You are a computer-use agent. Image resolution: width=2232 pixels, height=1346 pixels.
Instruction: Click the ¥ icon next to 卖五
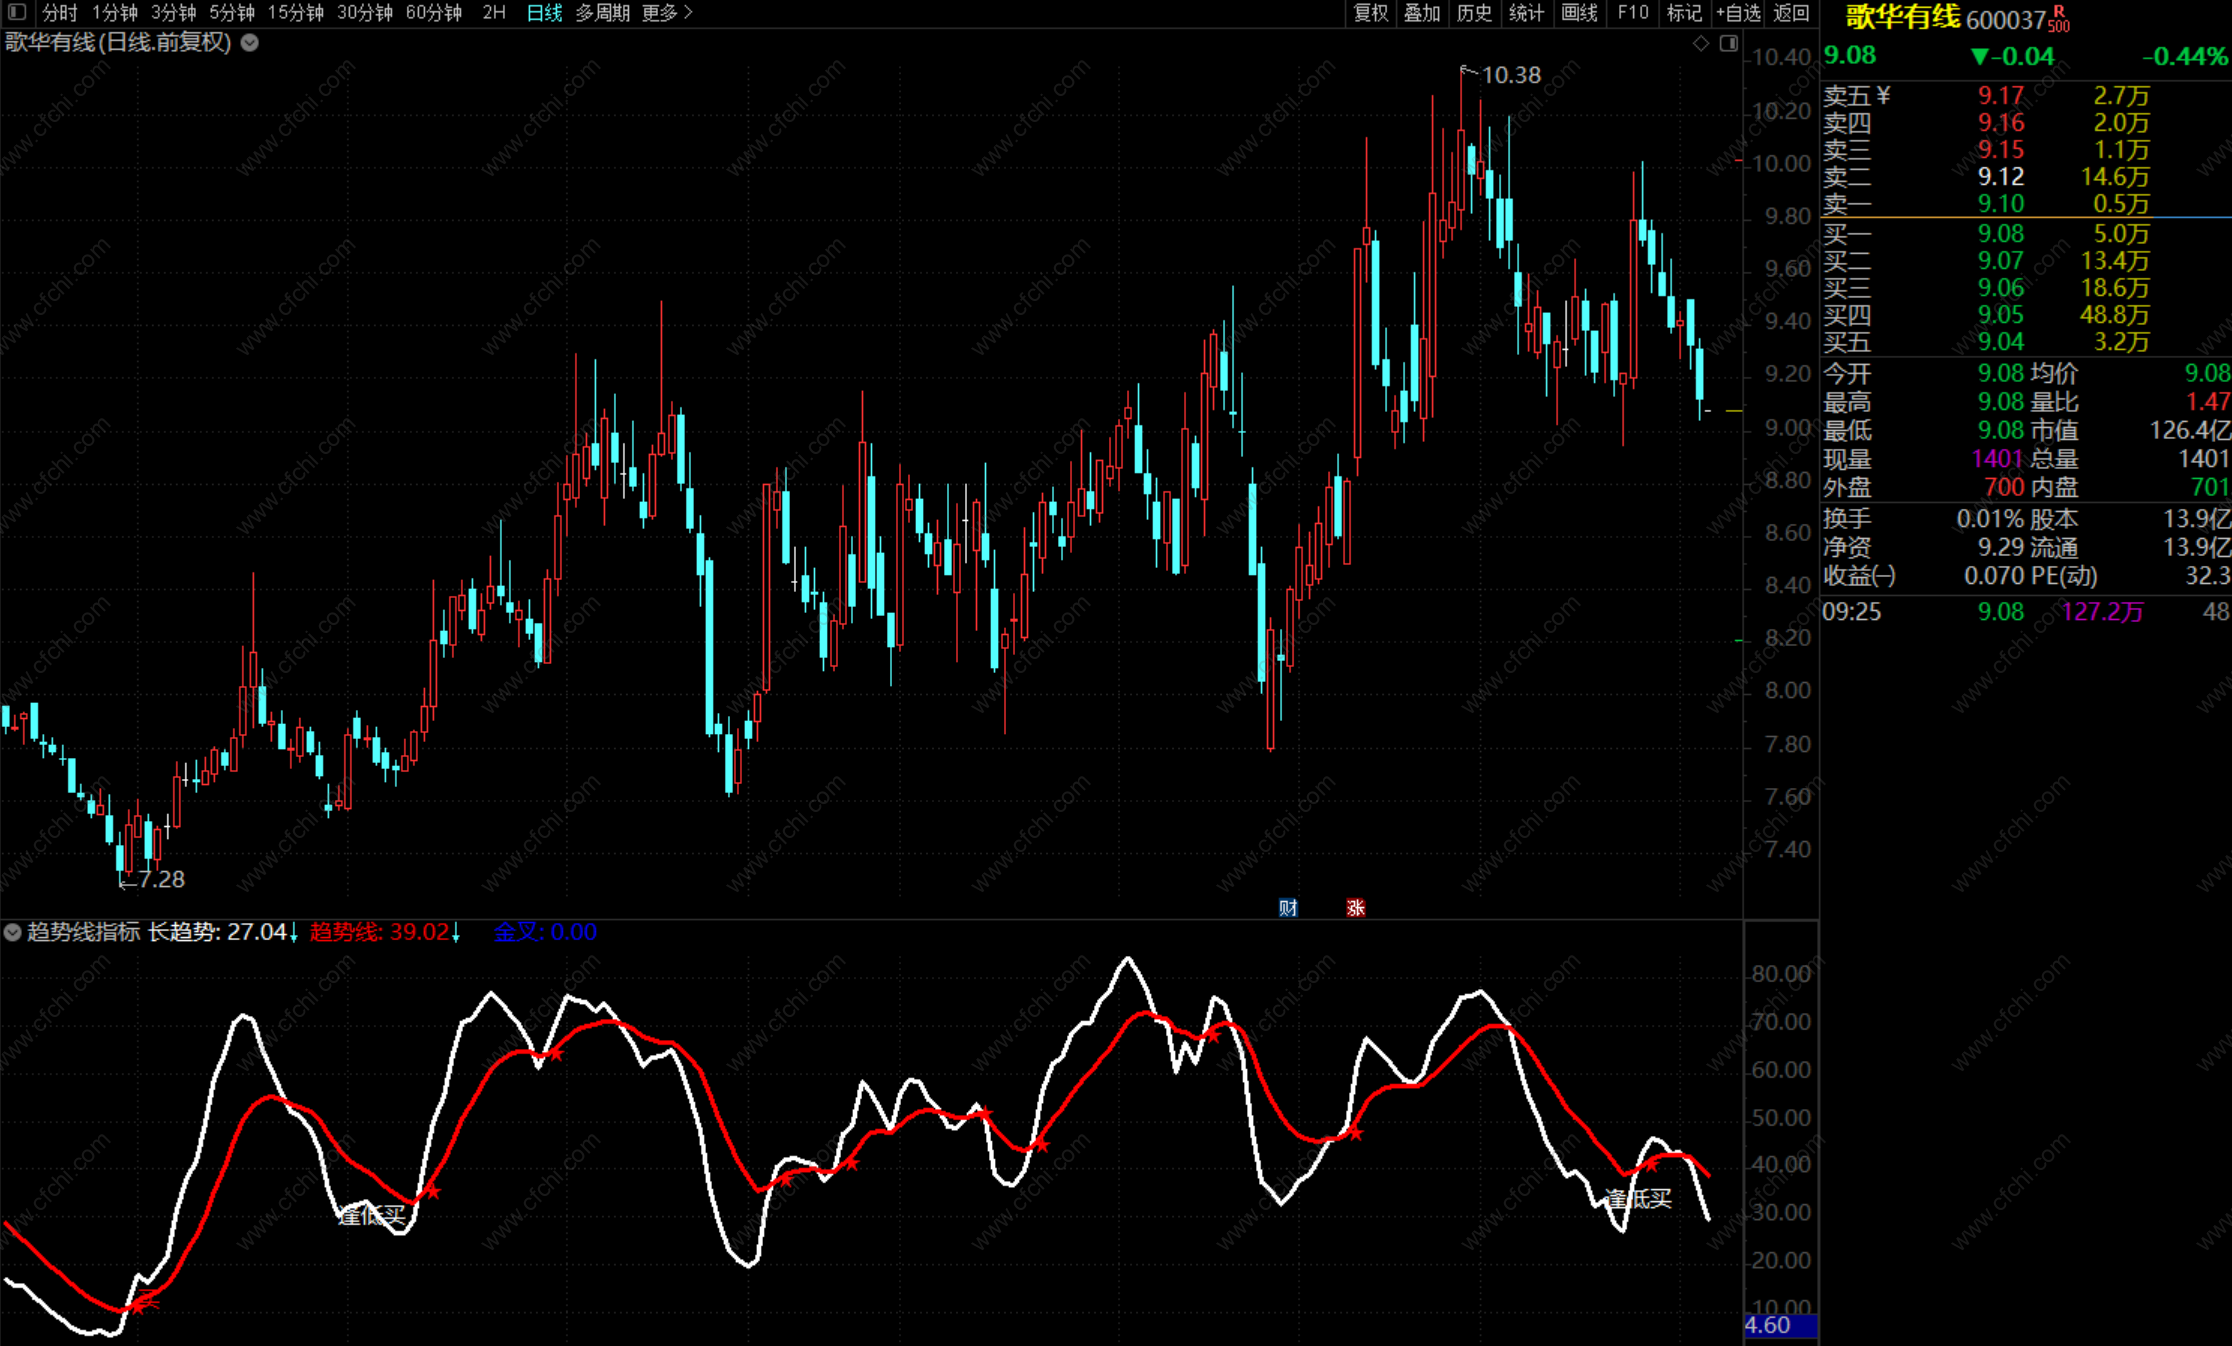pos(1884,95)
